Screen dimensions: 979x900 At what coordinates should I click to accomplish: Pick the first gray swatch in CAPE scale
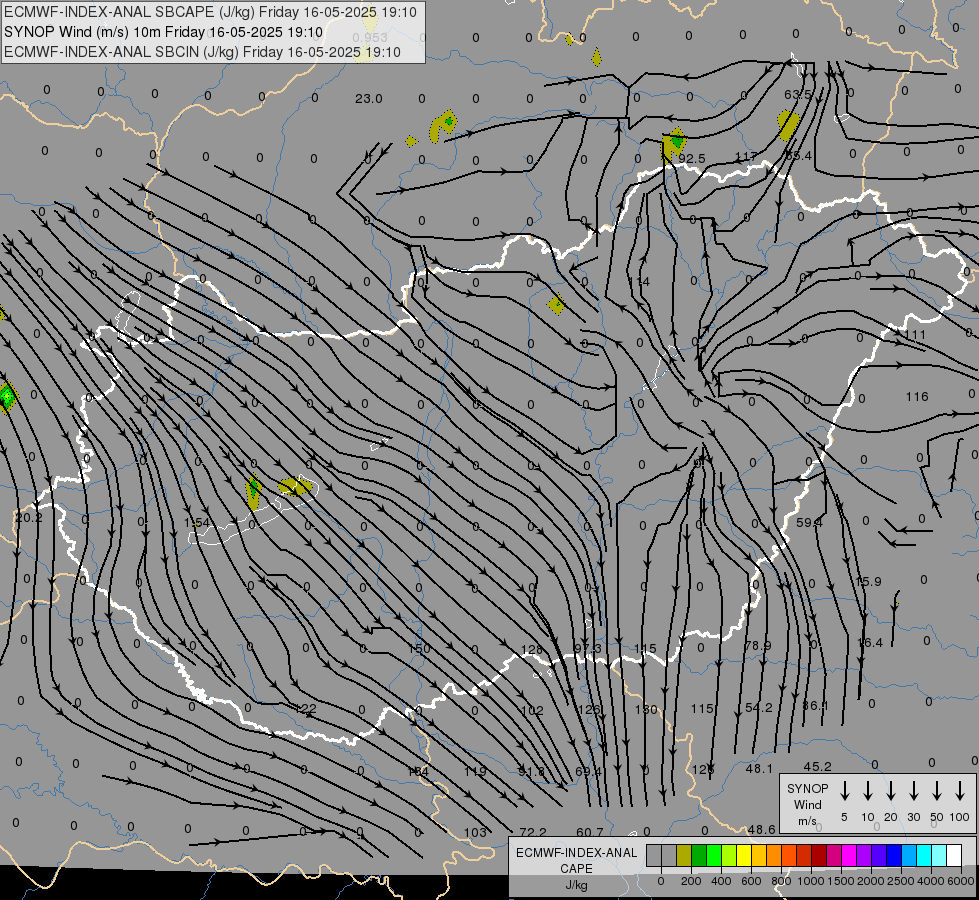[x=654, y=856]
